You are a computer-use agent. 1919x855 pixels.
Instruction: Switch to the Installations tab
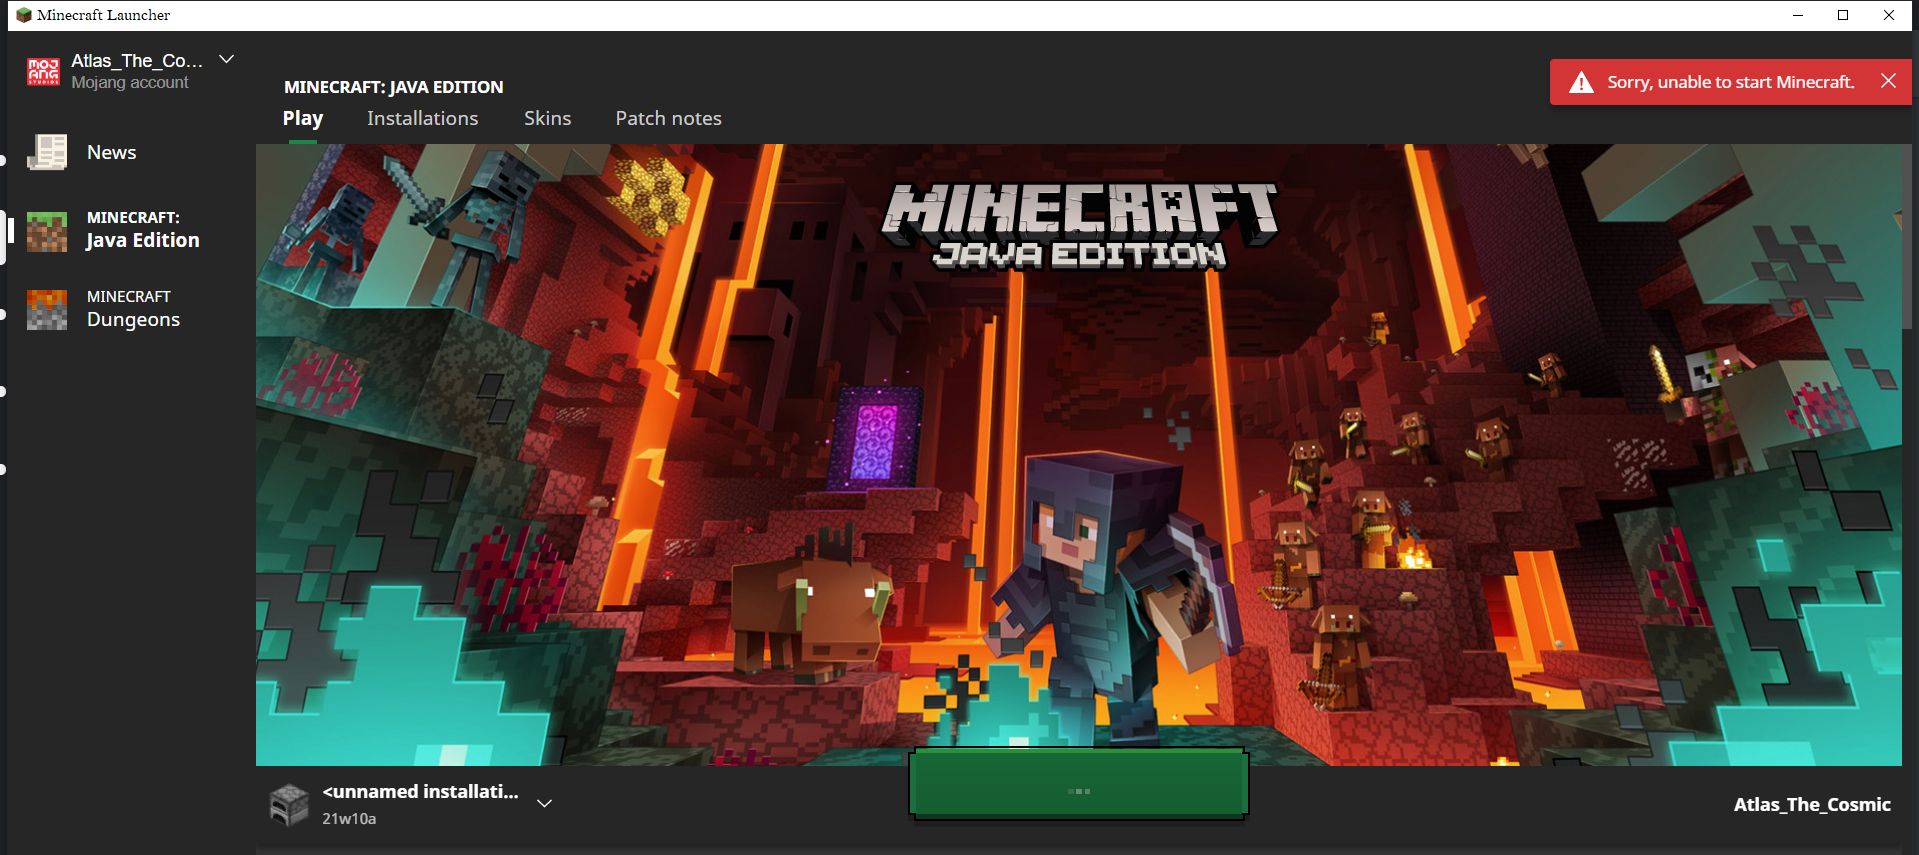422,118
